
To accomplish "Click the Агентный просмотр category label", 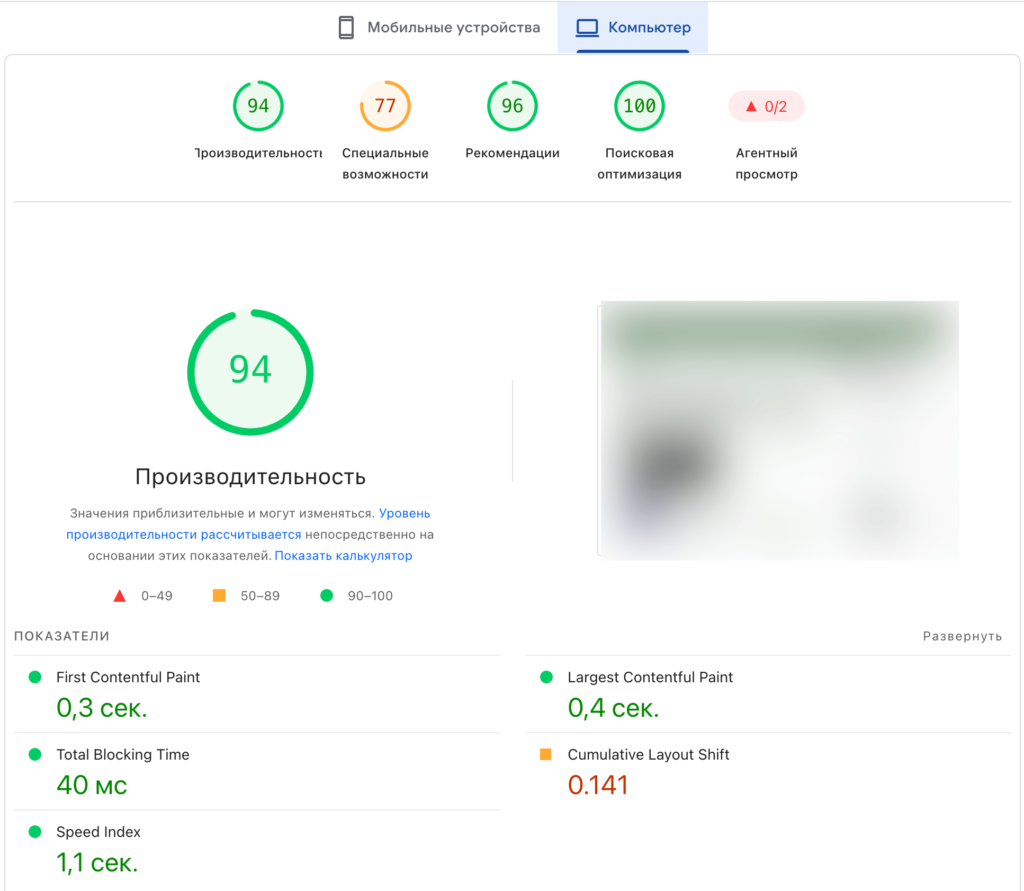I will pyautogui.click(x=767, y=163).
